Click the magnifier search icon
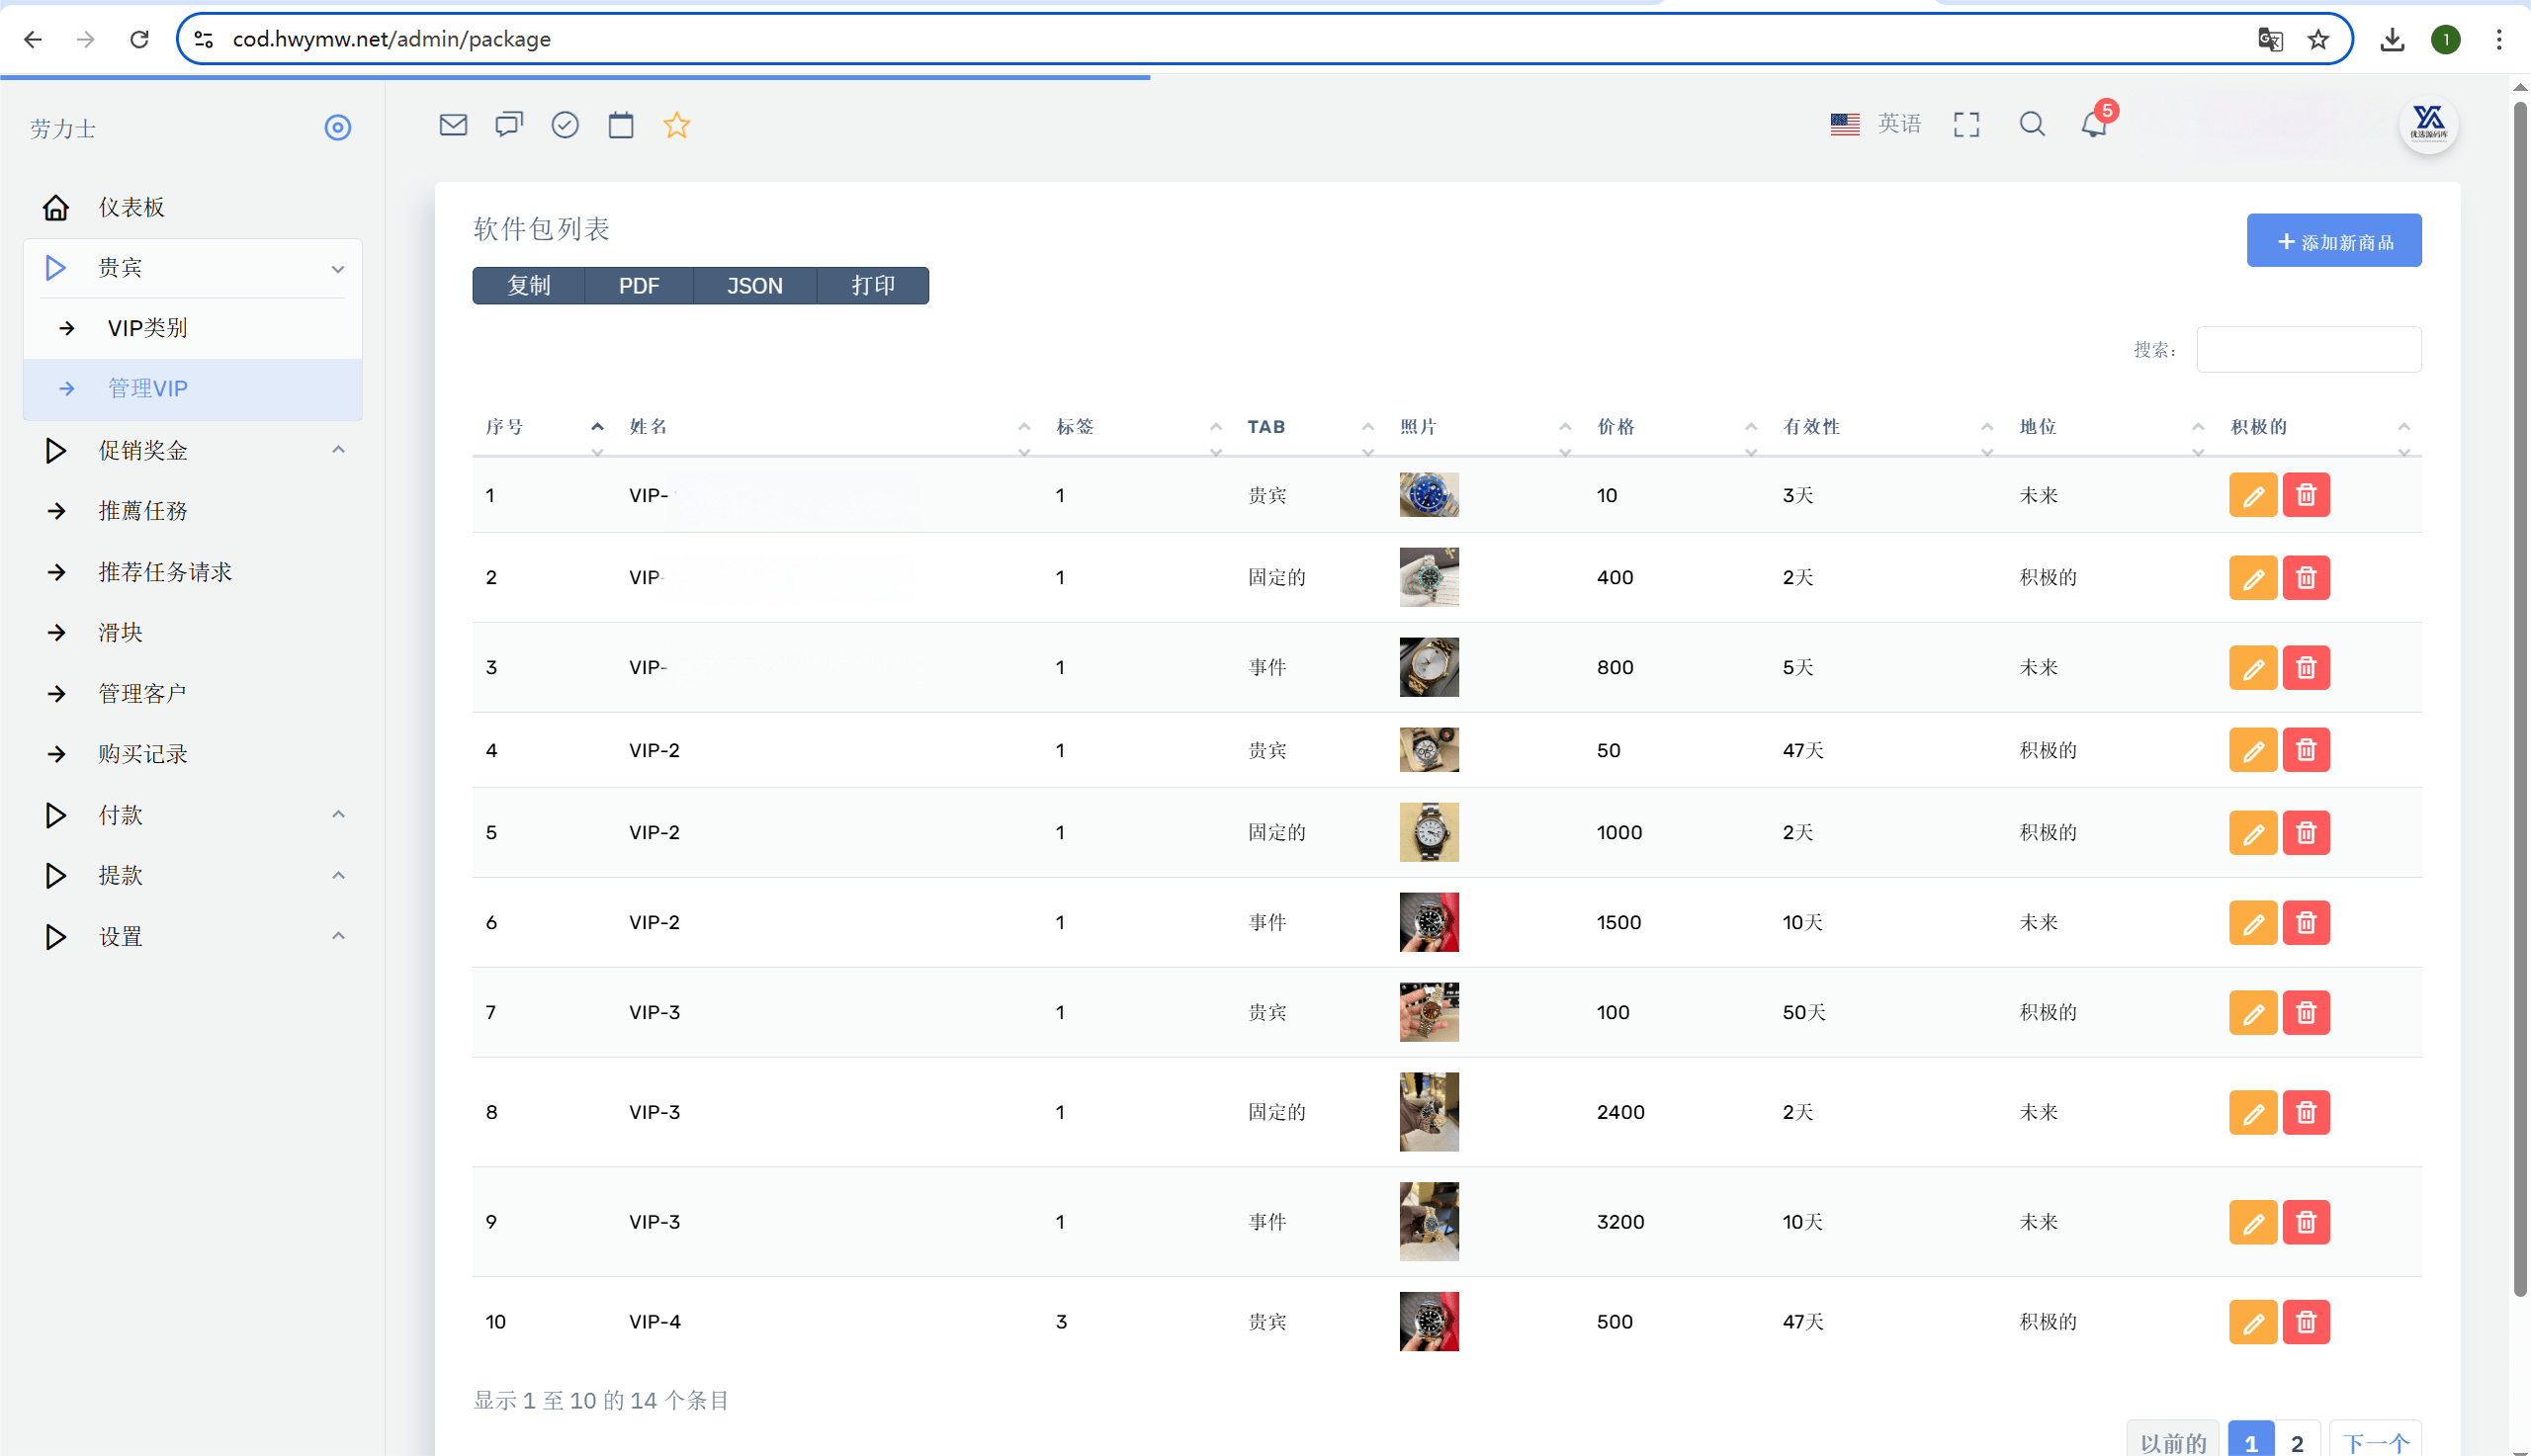 (2031, 125)
